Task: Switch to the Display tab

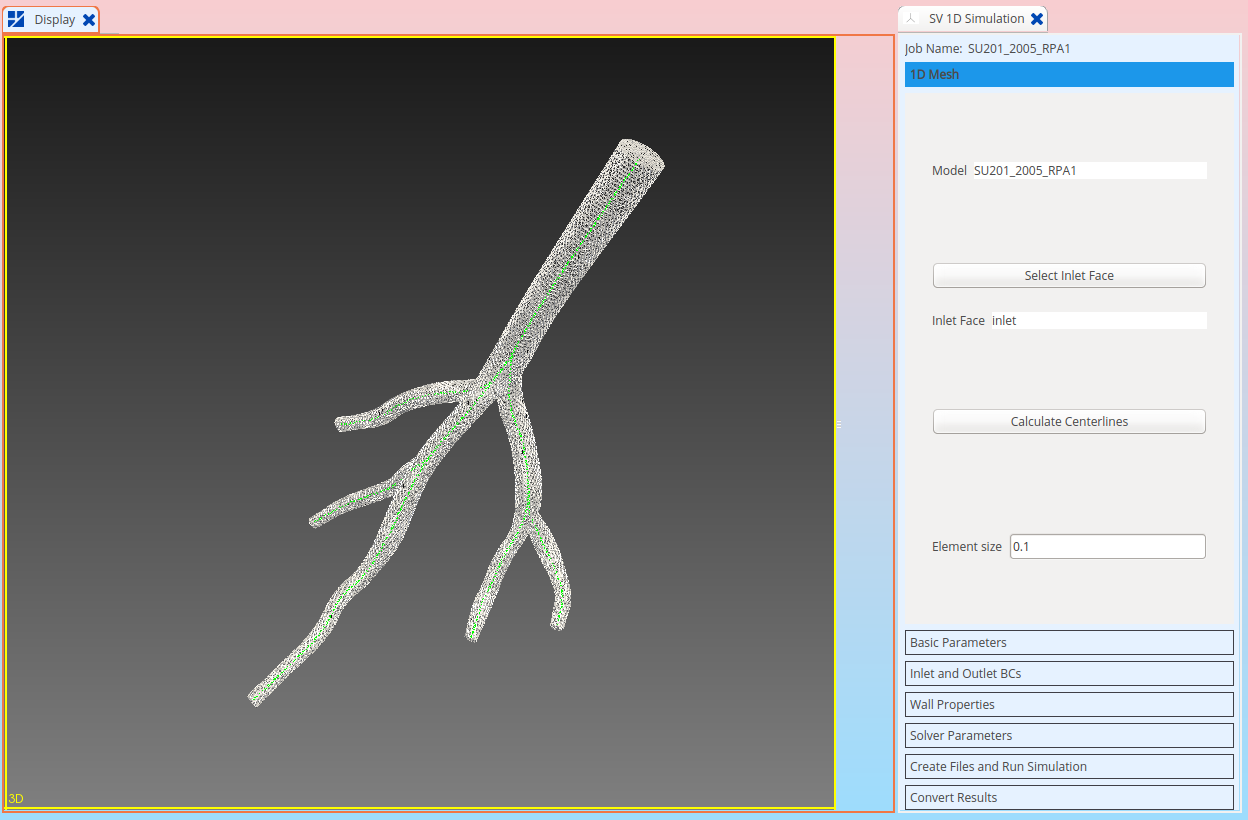Action: coord(55,18)
